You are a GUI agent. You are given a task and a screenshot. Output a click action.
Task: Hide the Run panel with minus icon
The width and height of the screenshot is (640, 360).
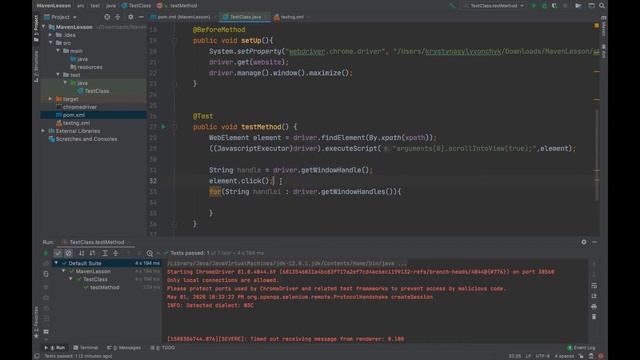(594, 242)
